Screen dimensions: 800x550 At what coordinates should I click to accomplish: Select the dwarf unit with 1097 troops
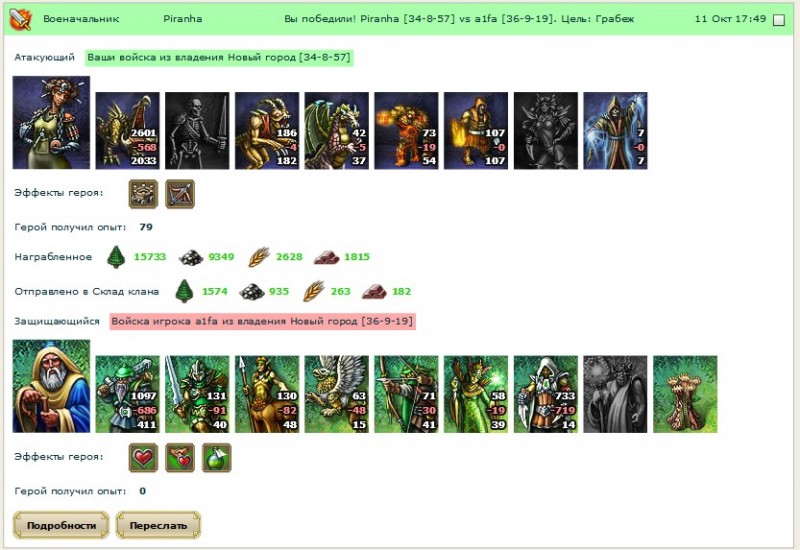coord(128,394)
